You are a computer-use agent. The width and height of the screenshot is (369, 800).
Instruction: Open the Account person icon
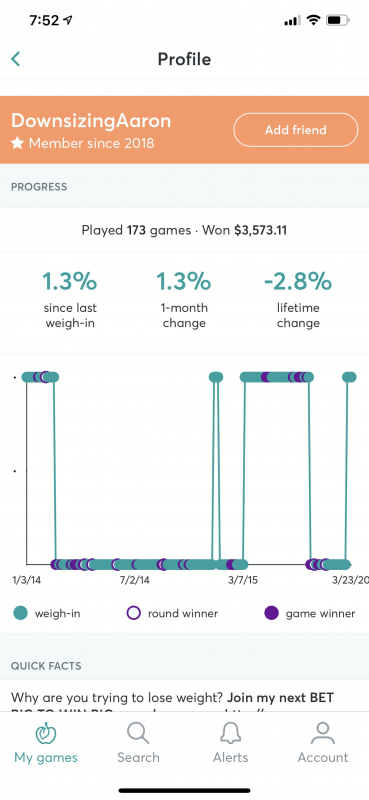[323, 733]
